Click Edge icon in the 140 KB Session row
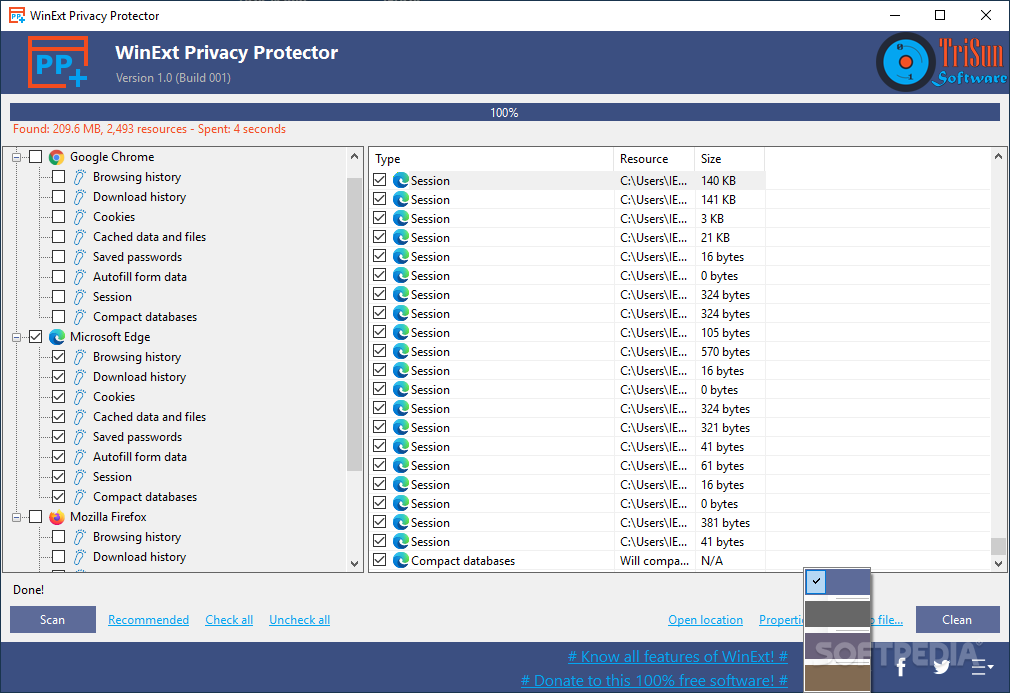Image resolution: width=1010 pixels, height=693 pixels. click(x=401, y=180)
